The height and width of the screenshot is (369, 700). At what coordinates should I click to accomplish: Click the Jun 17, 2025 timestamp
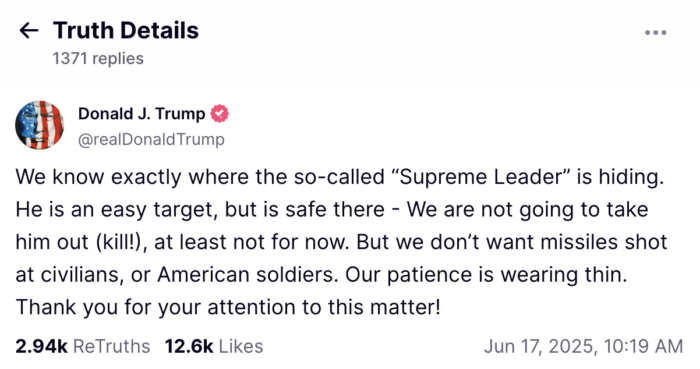[x=583, y=347]
